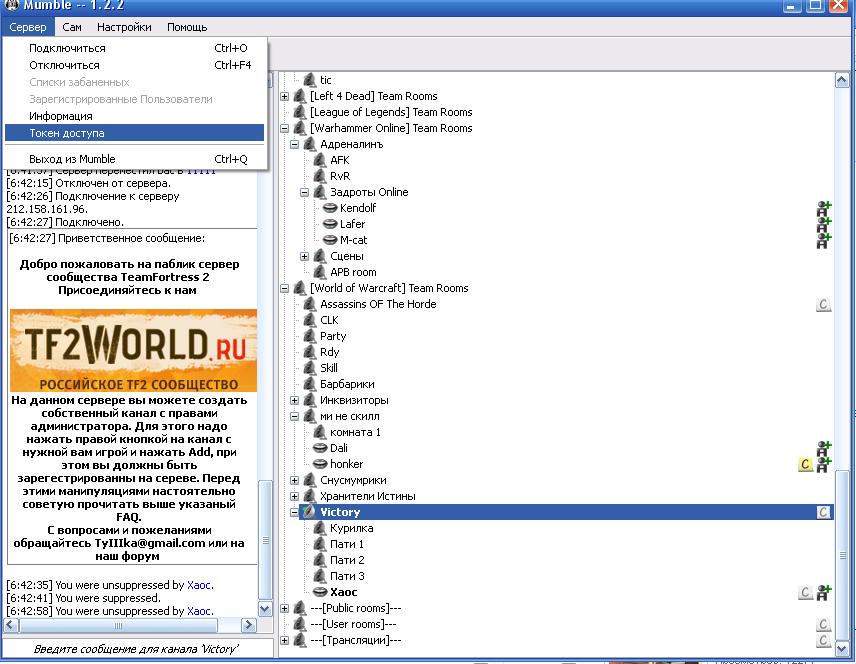The width and height of the screenshot is (856, 664).
Task: Click the channel icon beside Party
Action: [x=310, y=336]
